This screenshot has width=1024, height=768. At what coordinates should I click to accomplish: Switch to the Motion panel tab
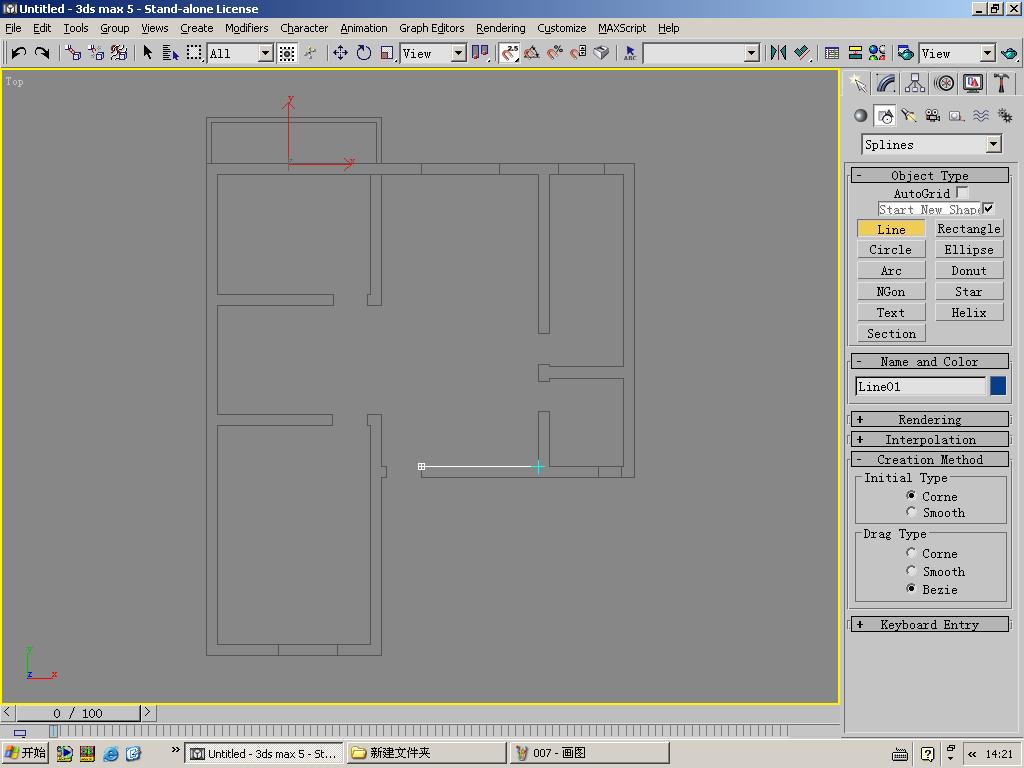coord(944,83)
